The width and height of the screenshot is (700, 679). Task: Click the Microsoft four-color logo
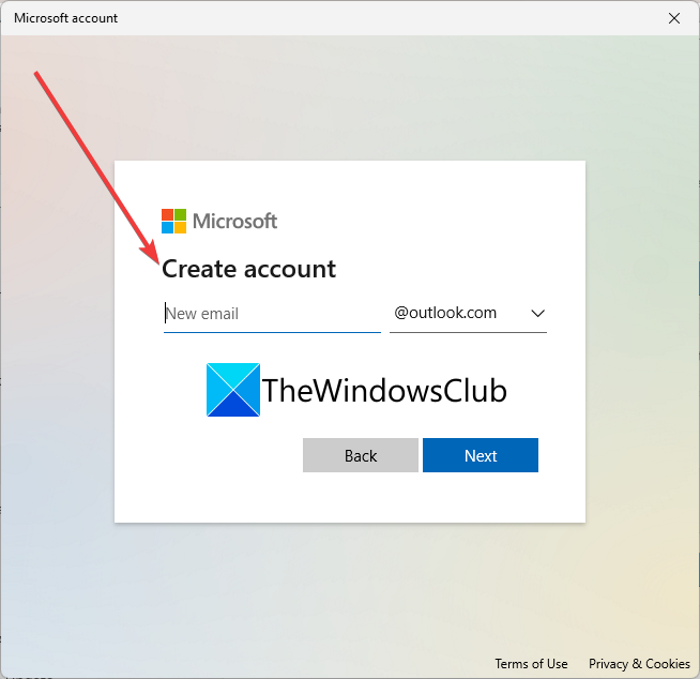point(174,221)
